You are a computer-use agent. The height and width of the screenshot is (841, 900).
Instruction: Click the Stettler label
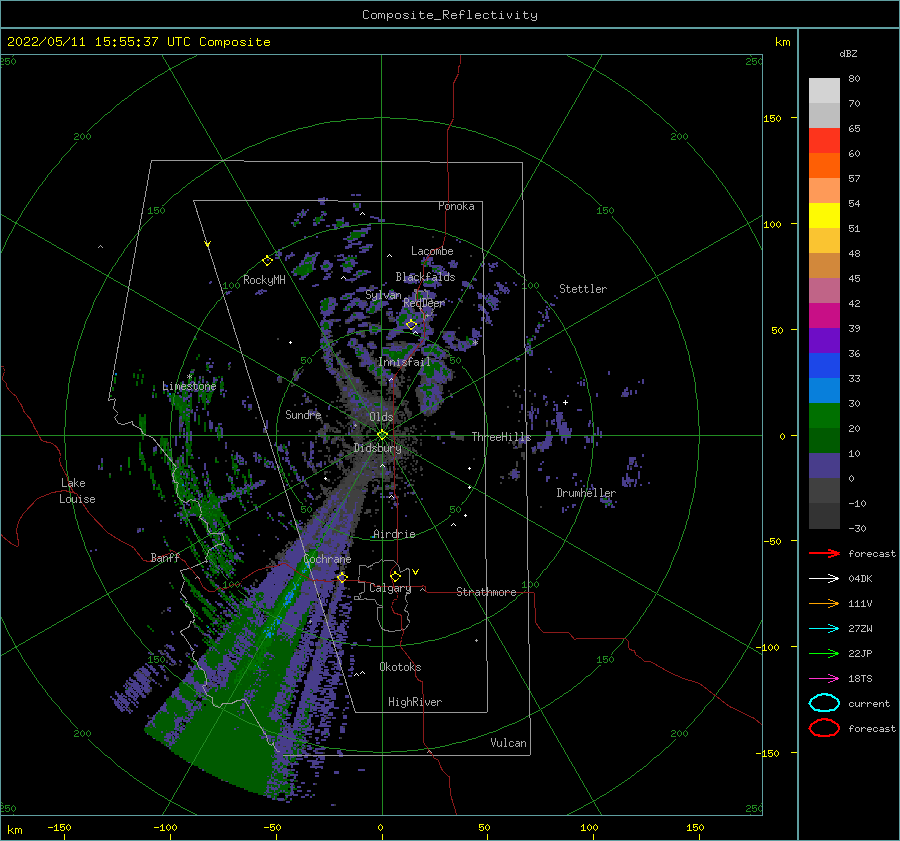(583, 289)
